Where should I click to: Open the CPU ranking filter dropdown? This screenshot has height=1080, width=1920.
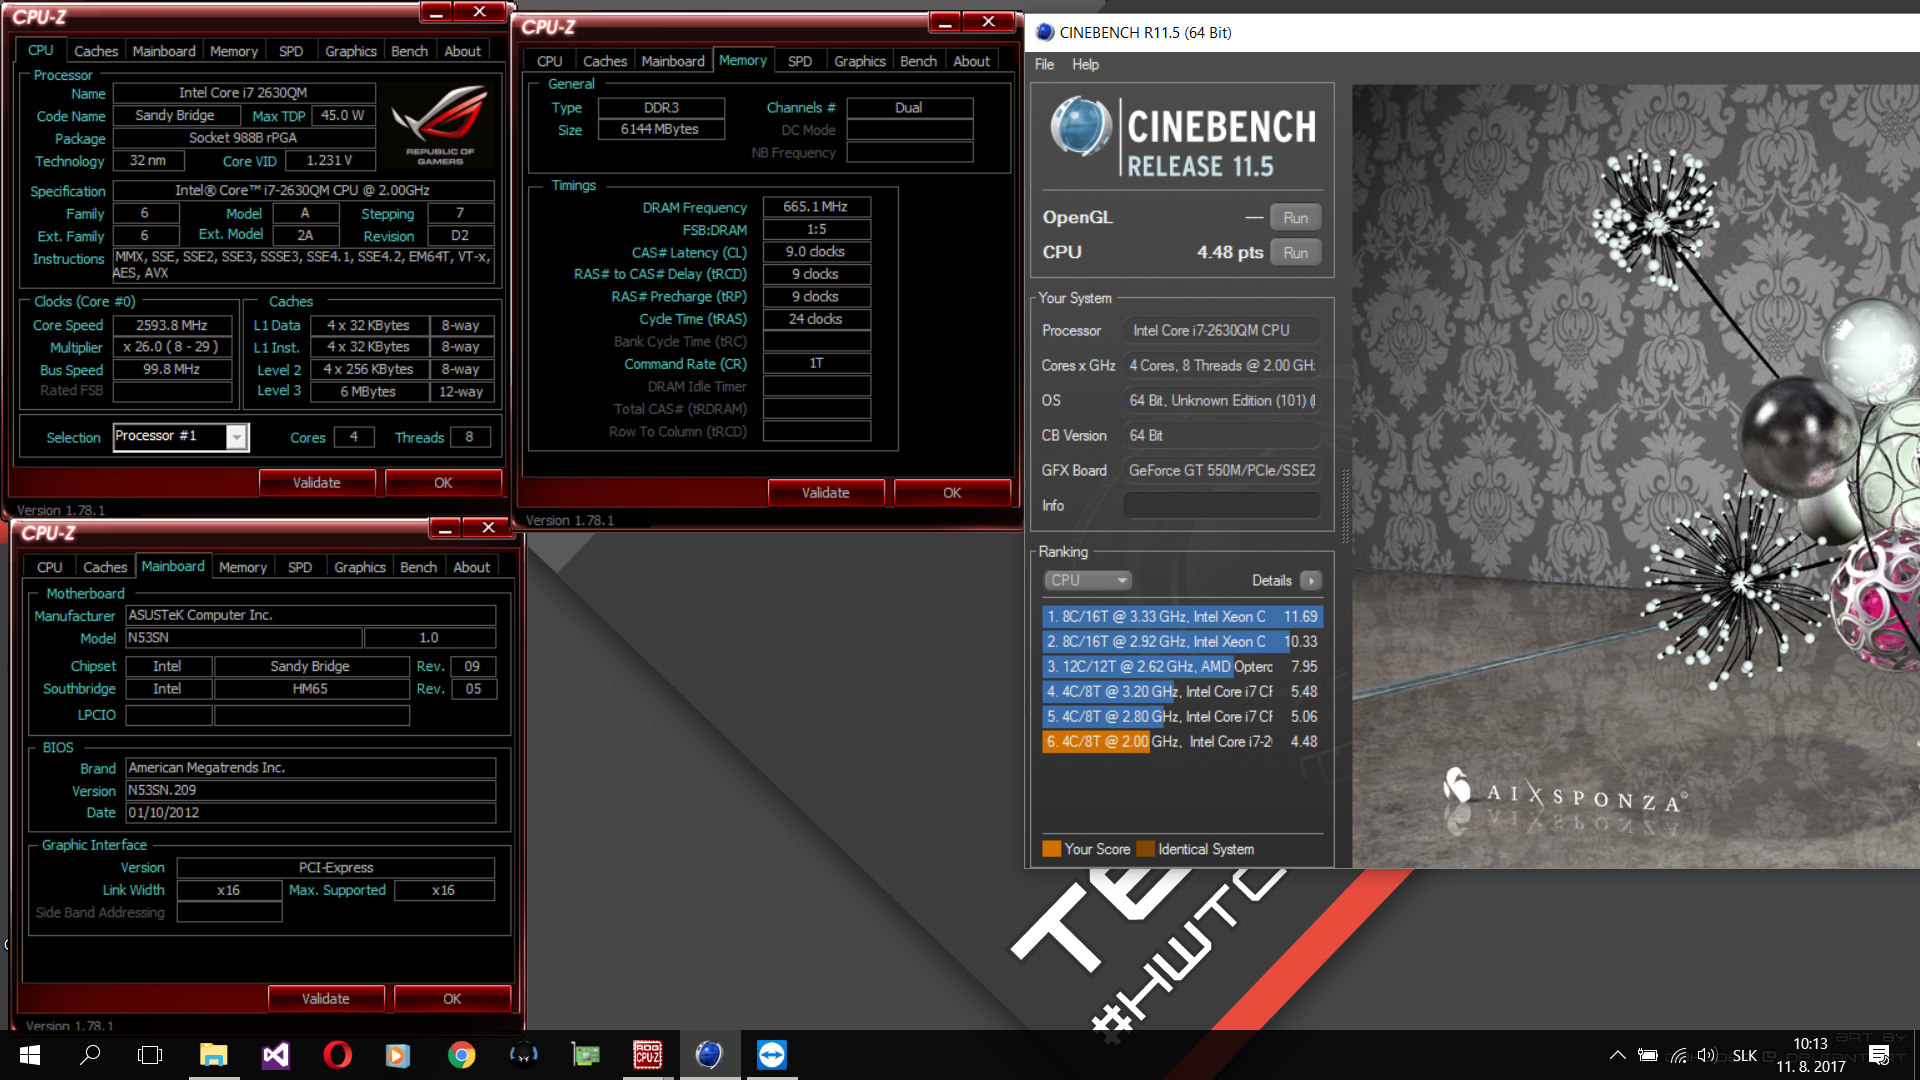(1088, 580)
